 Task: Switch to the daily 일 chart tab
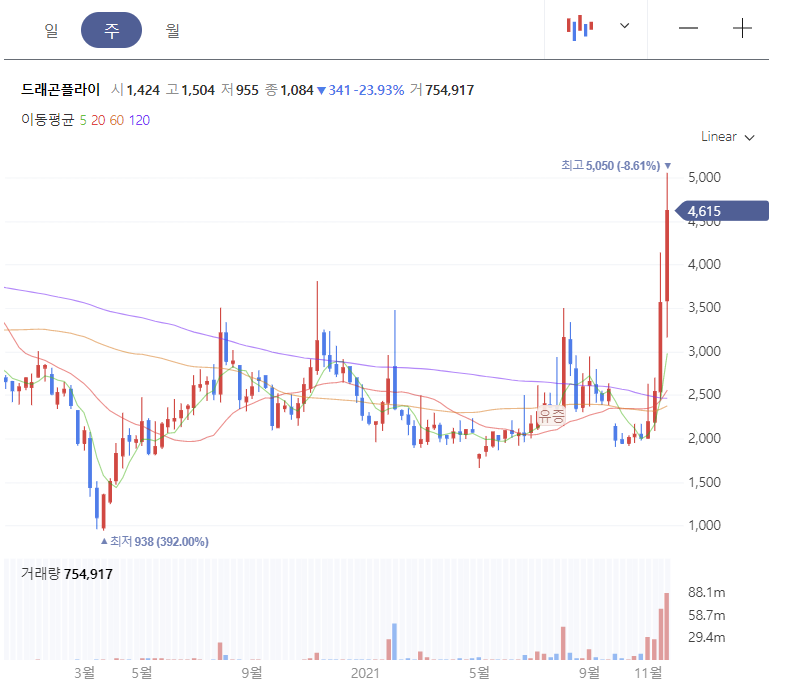point(51,31)
